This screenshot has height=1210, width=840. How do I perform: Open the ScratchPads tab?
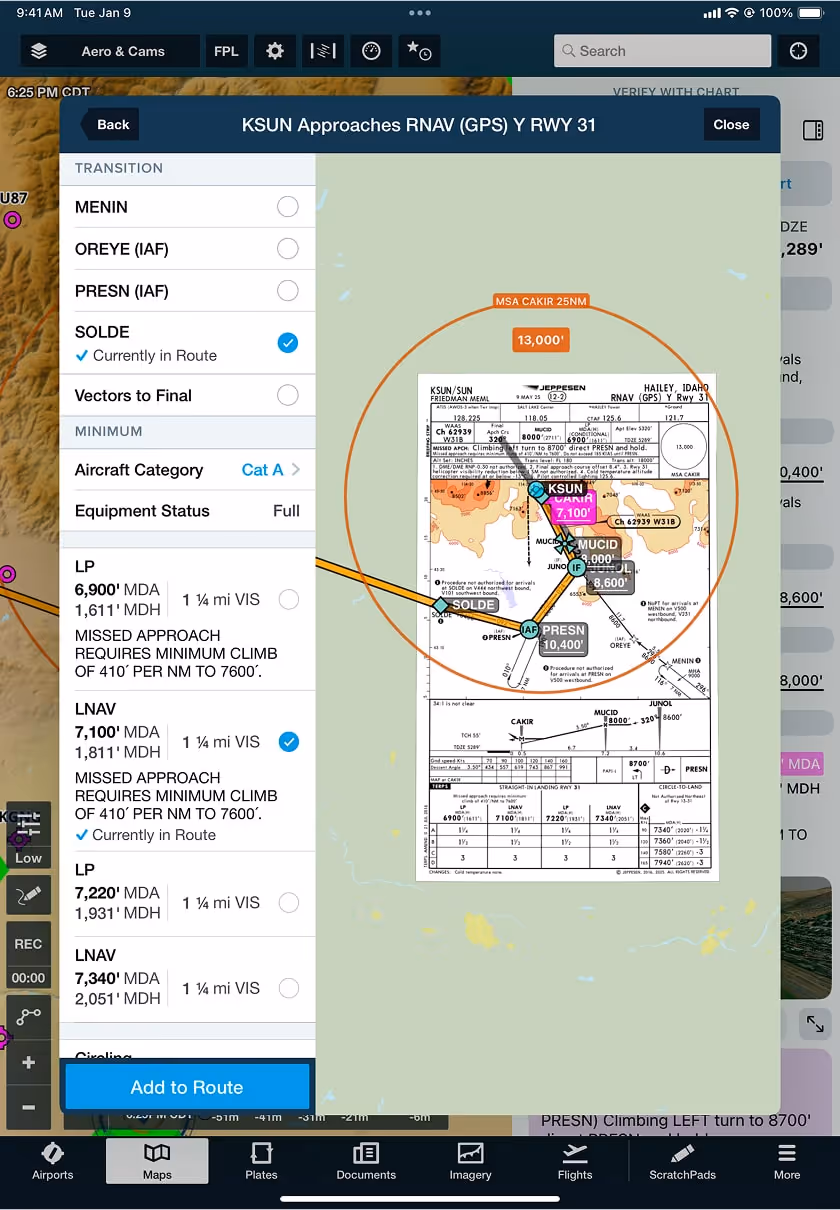coord(682,1162)
